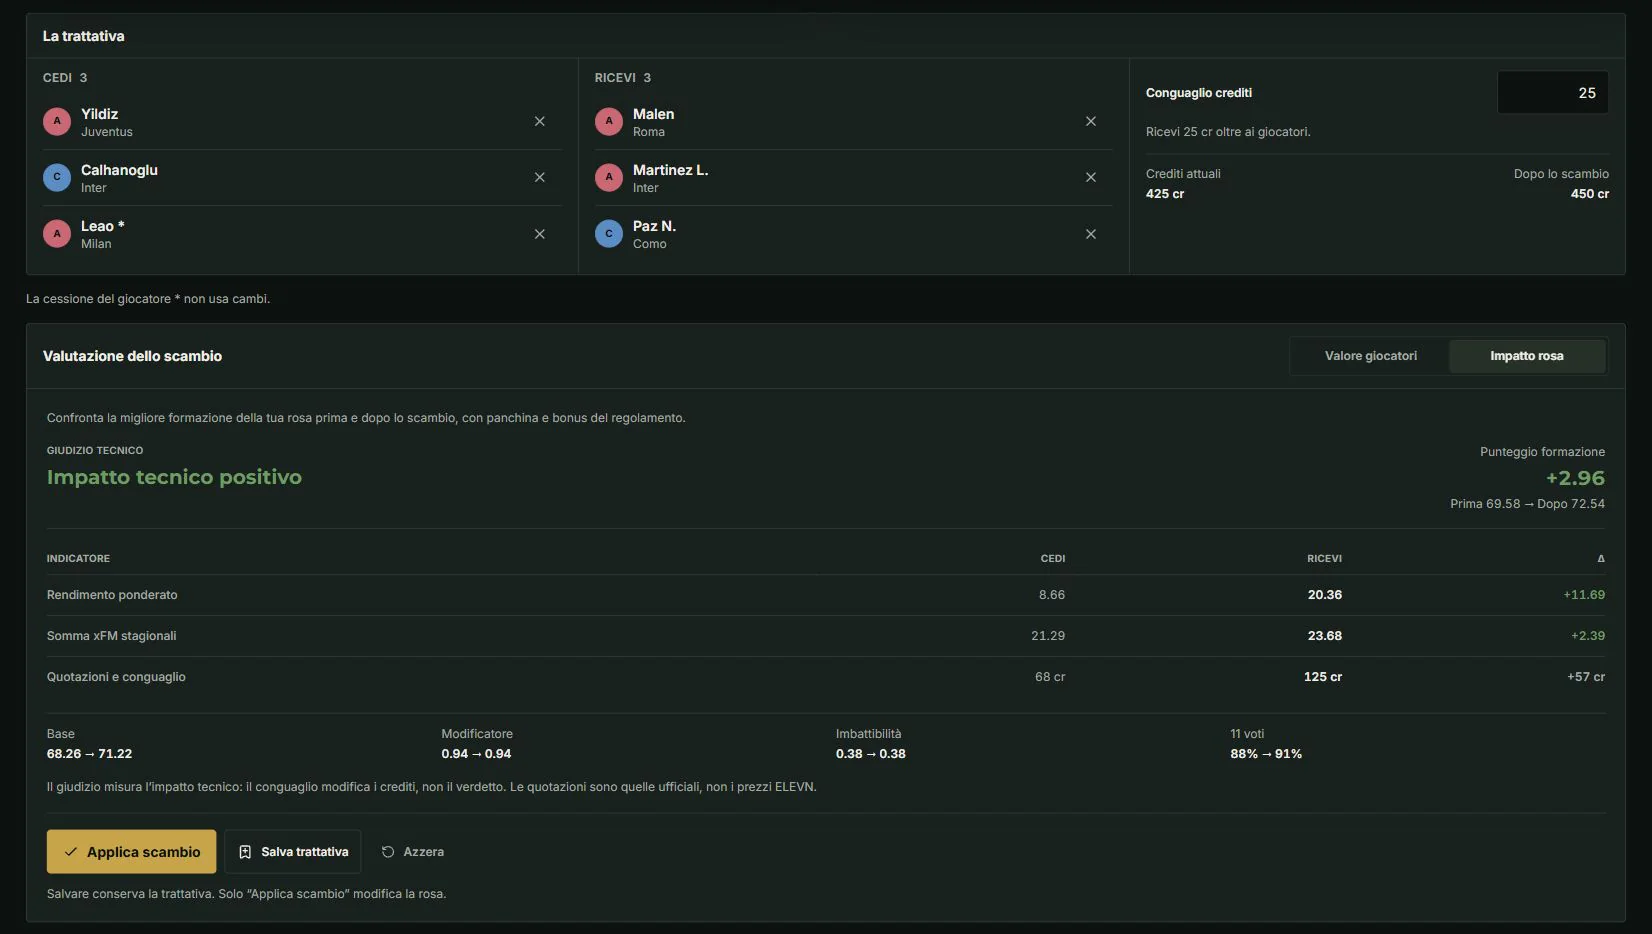Select the player name Yildiz
This screenshot has width=1652, height=934.
coord(100,114)
